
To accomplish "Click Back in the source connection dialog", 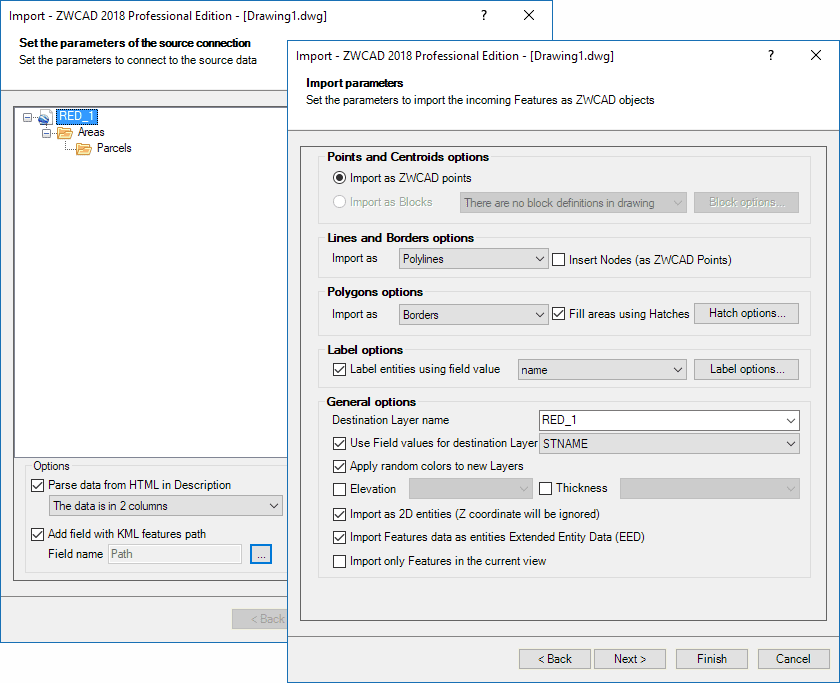I will pos(260,619).
